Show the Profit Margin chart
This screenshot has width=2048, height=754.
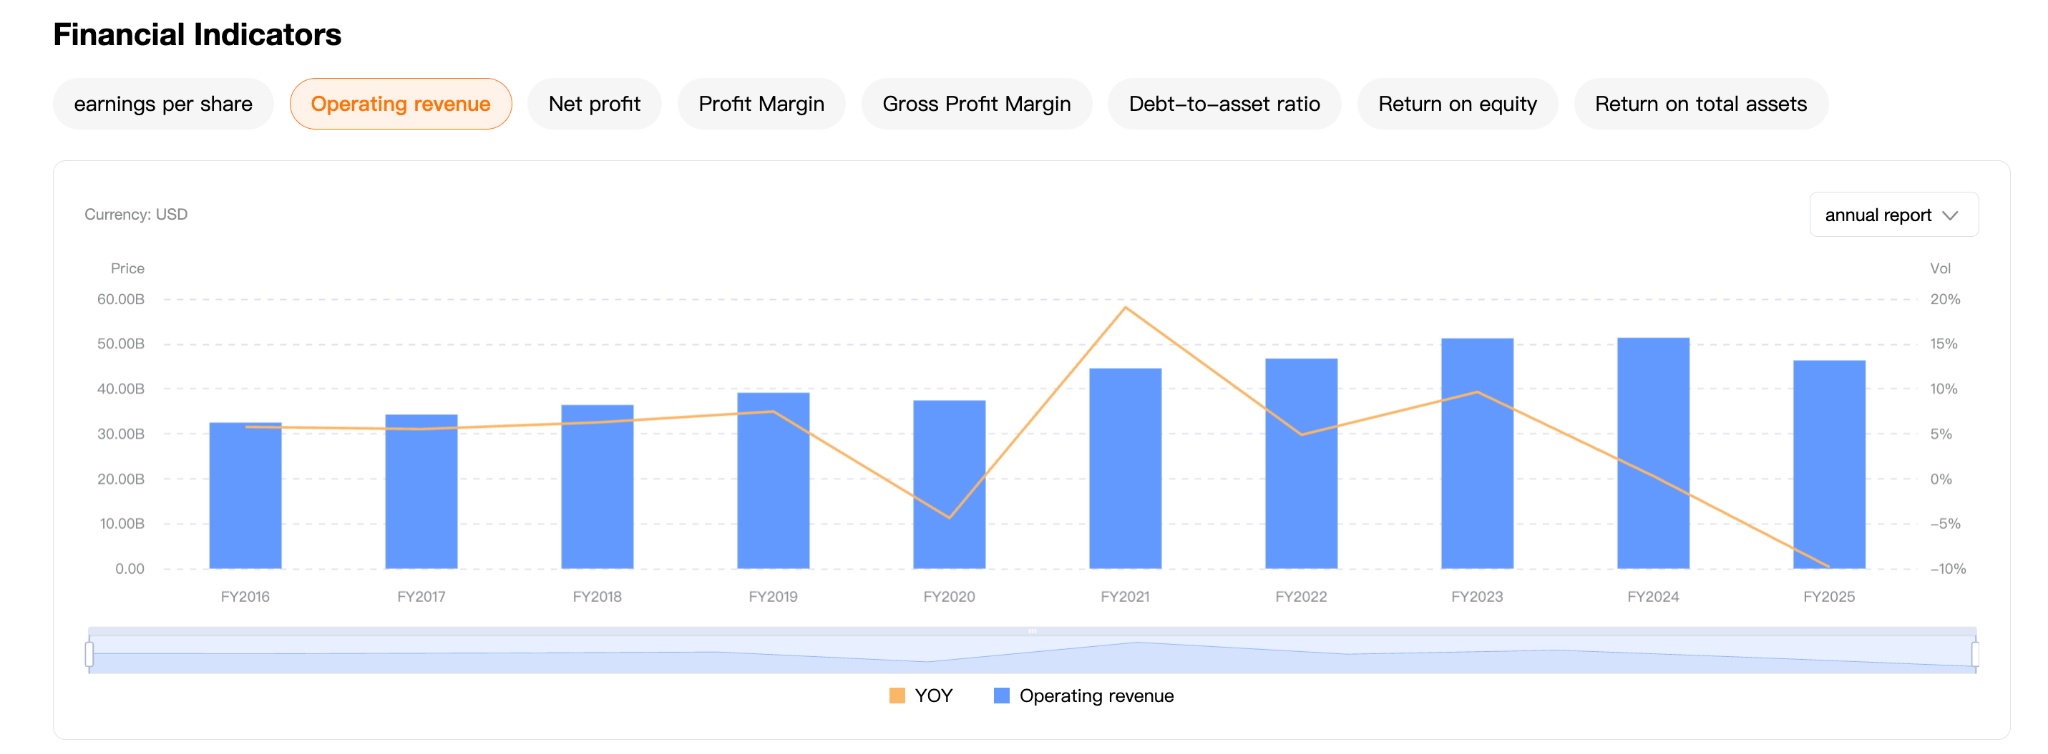pos(761,104)
